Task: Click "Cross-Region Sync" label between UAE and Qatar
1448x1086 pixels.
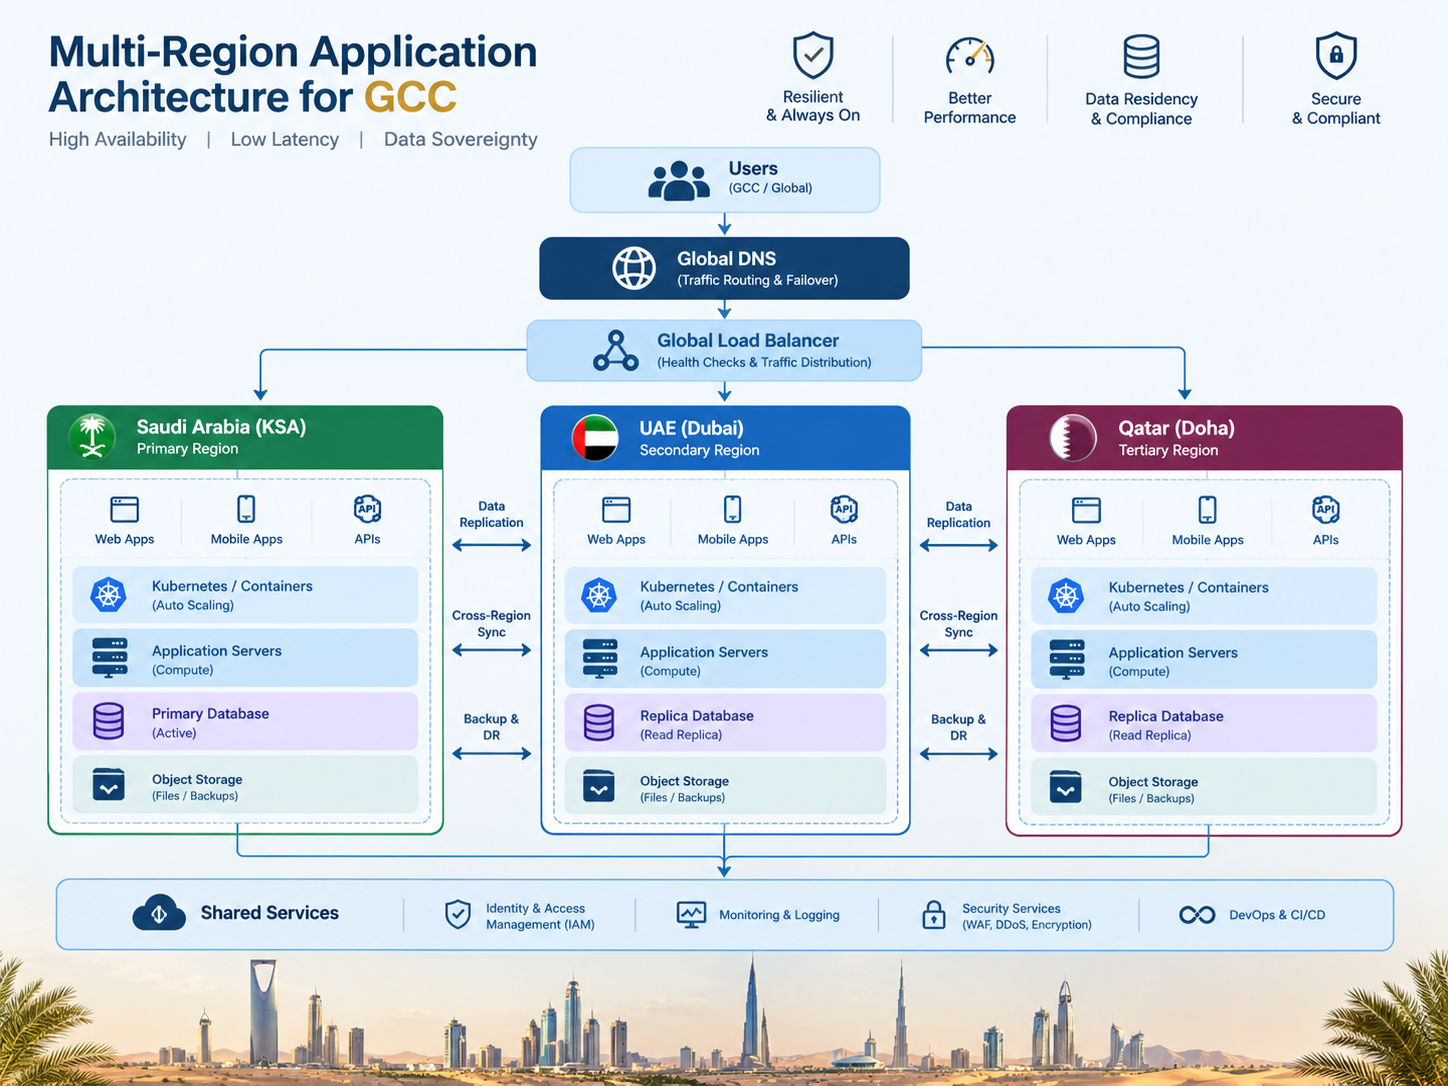Action: click(959, 624)
